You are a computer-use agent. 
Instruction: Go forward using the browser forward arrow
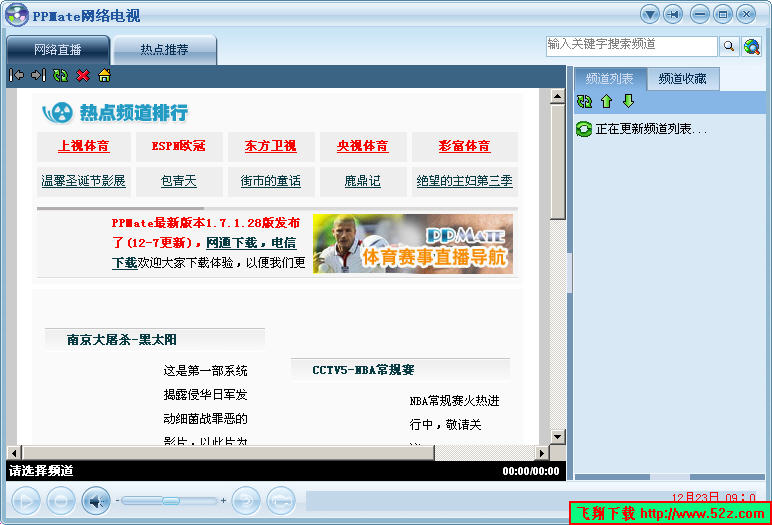(38, 75)
